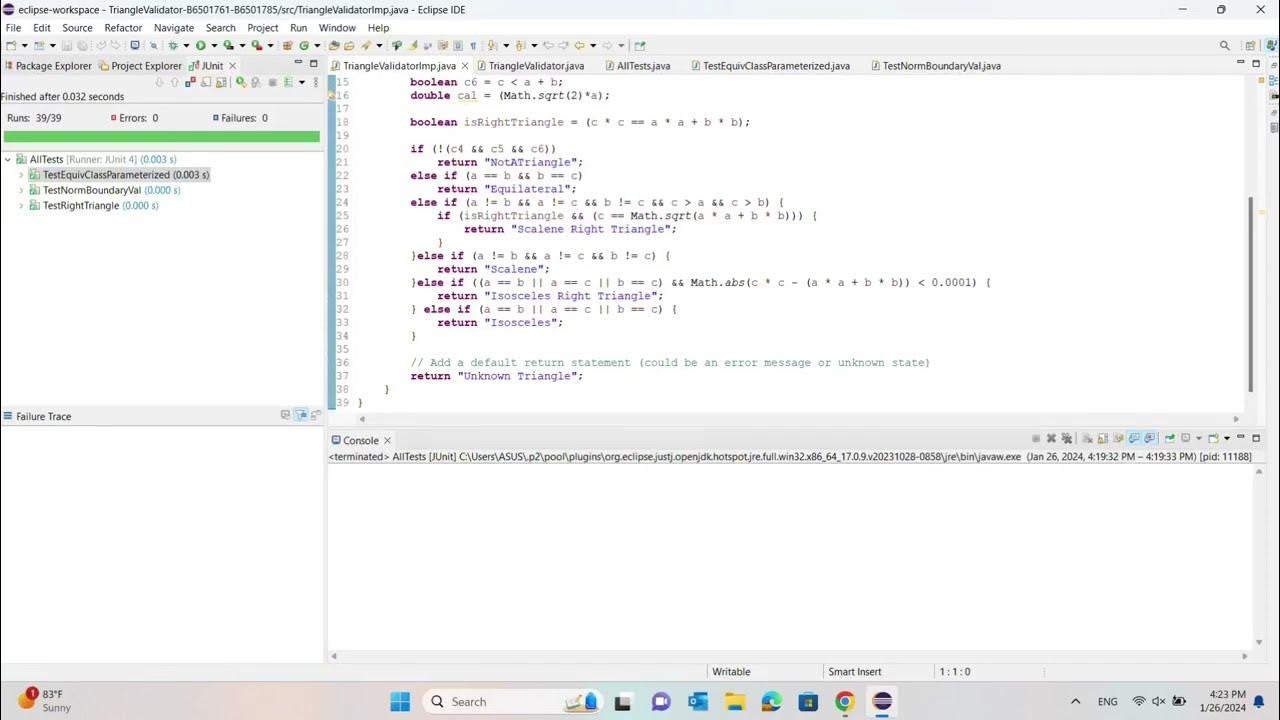Expand the TestRightTriangle node
Screen dimensions: 1280x720
[x=21, y=206]
